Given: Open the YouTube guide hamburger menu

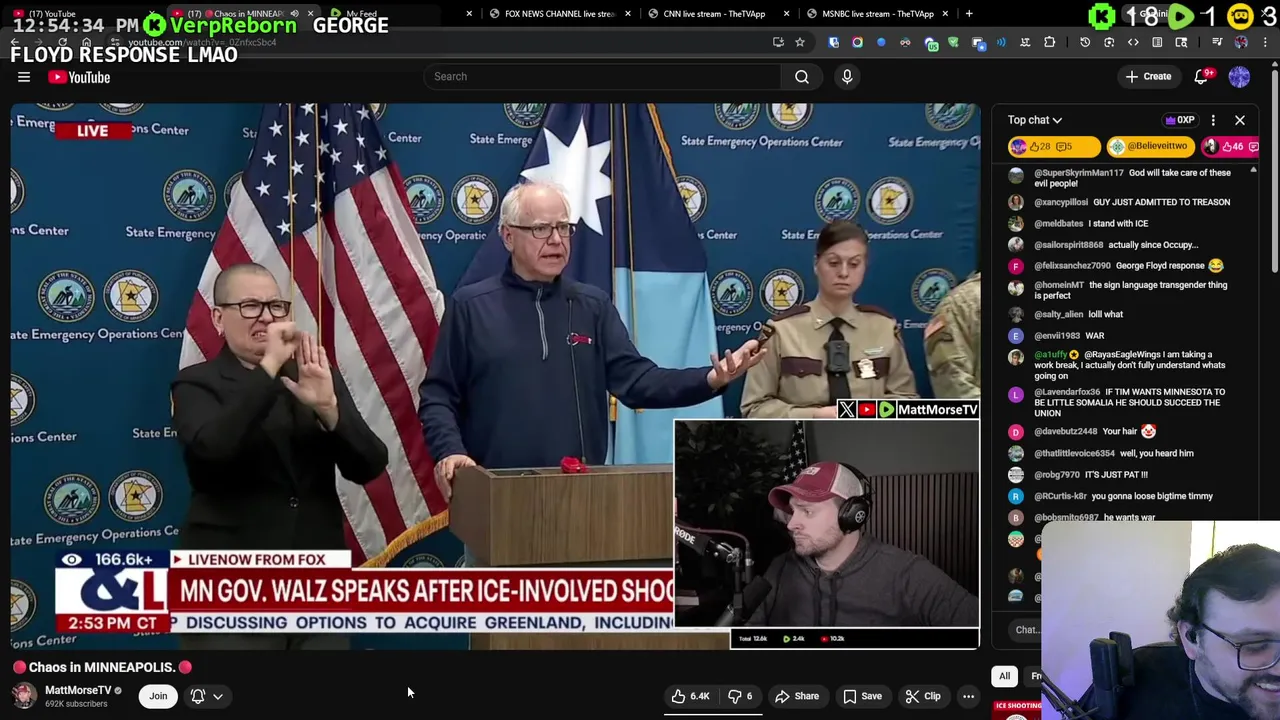Looking at the screenshot, I should (x=24, y=77).
